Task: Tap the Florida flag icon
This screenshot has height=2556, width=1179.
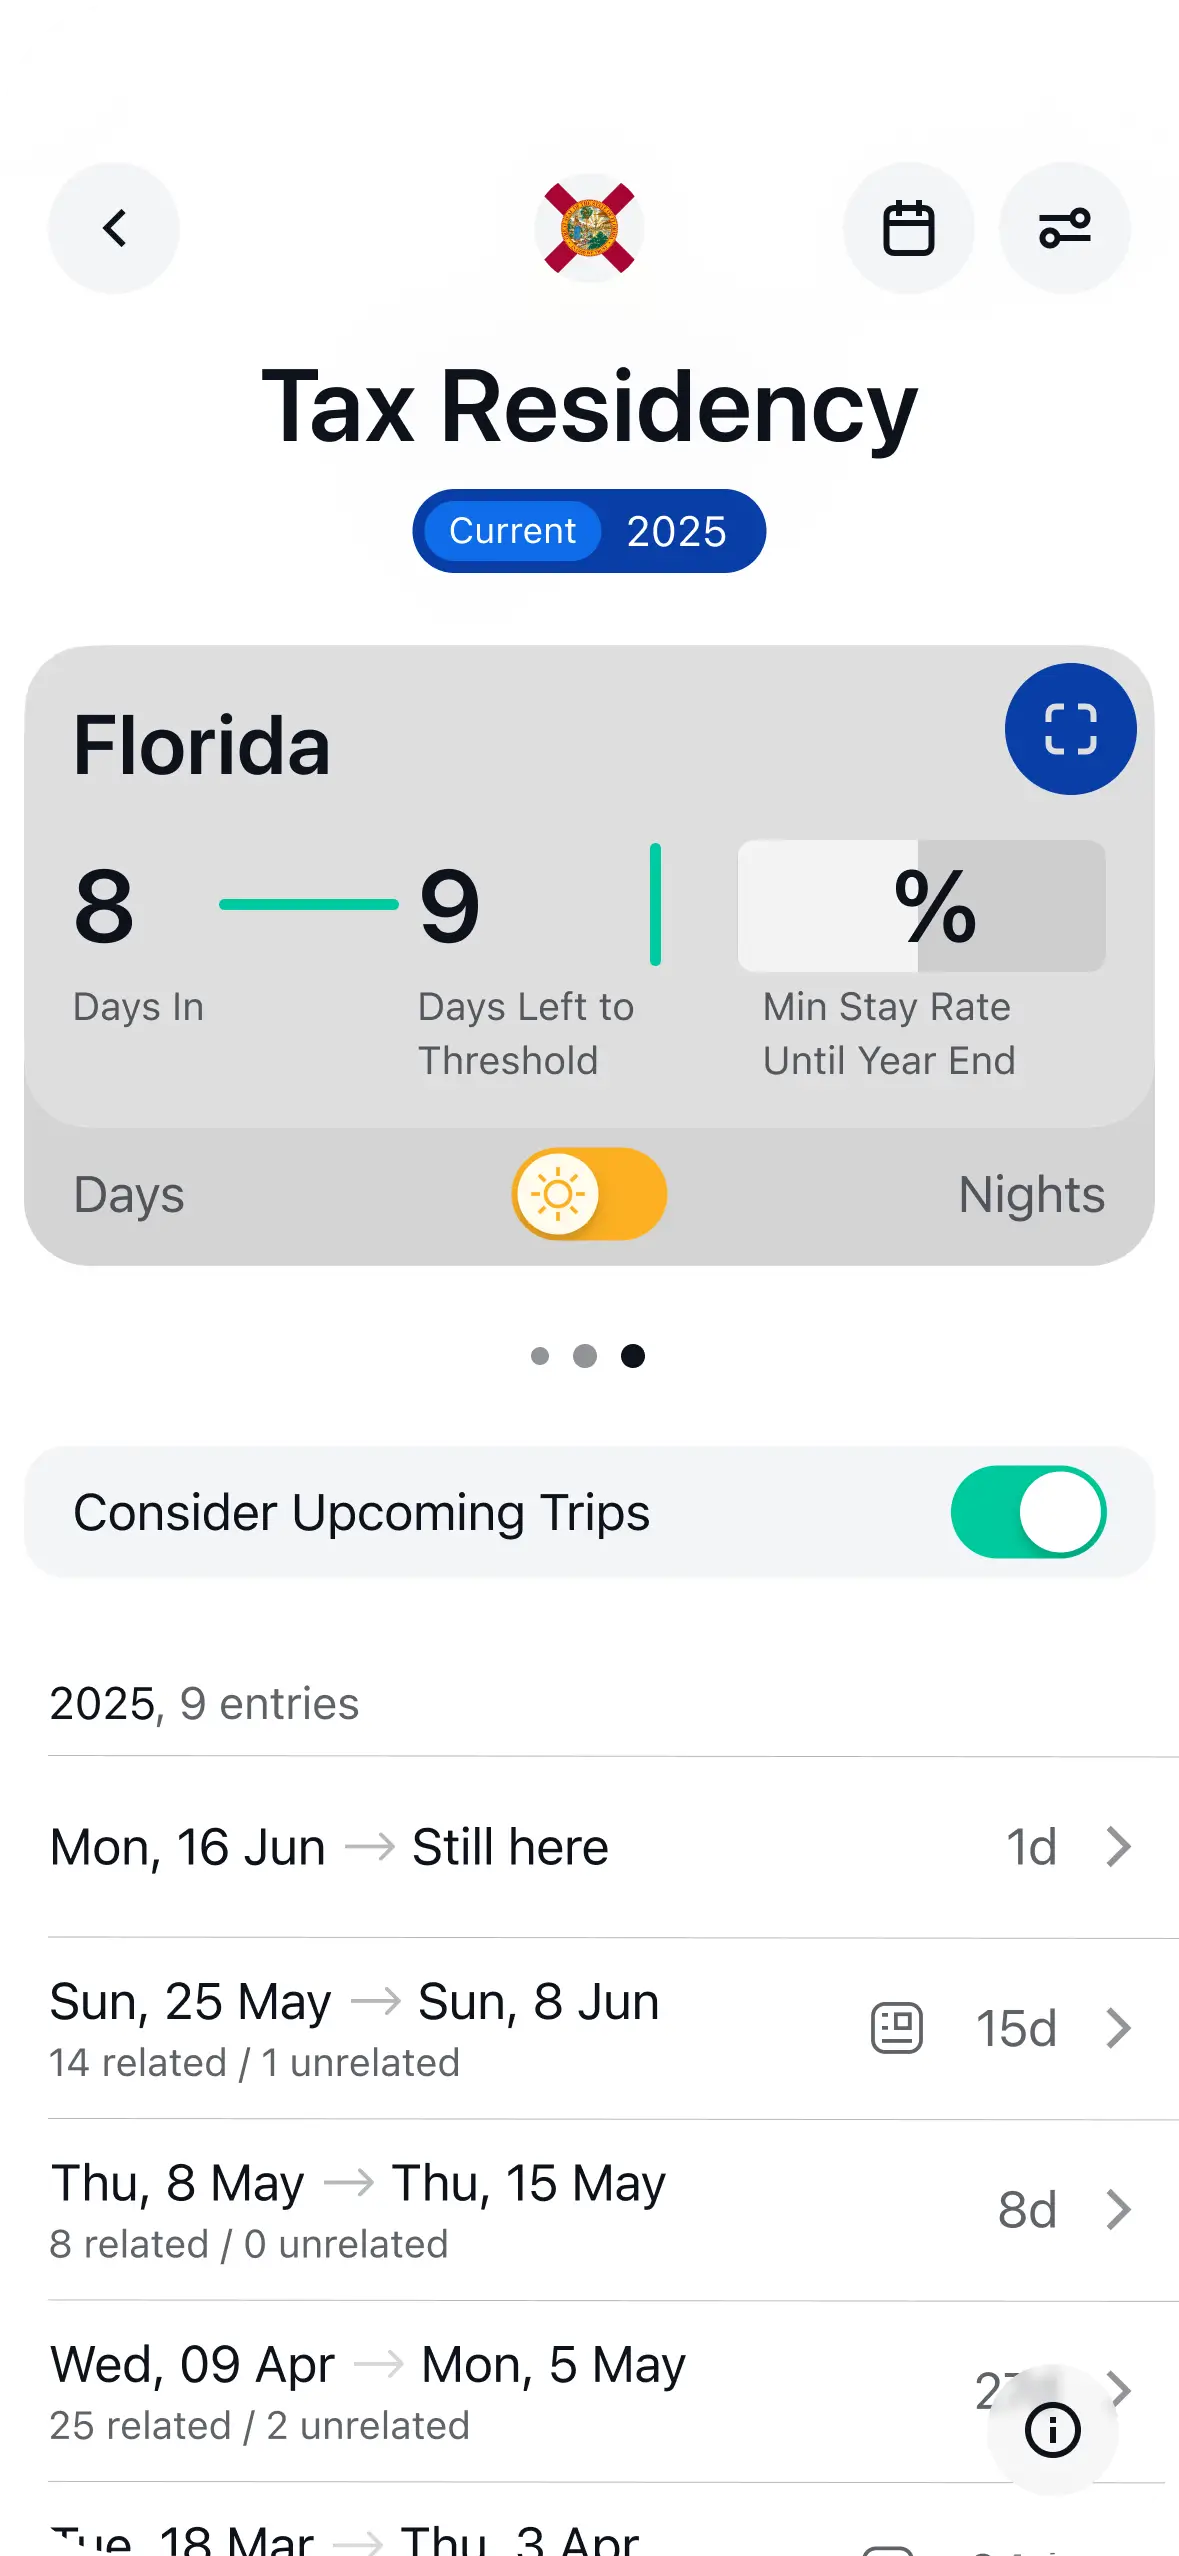Action: coord(589,228)
